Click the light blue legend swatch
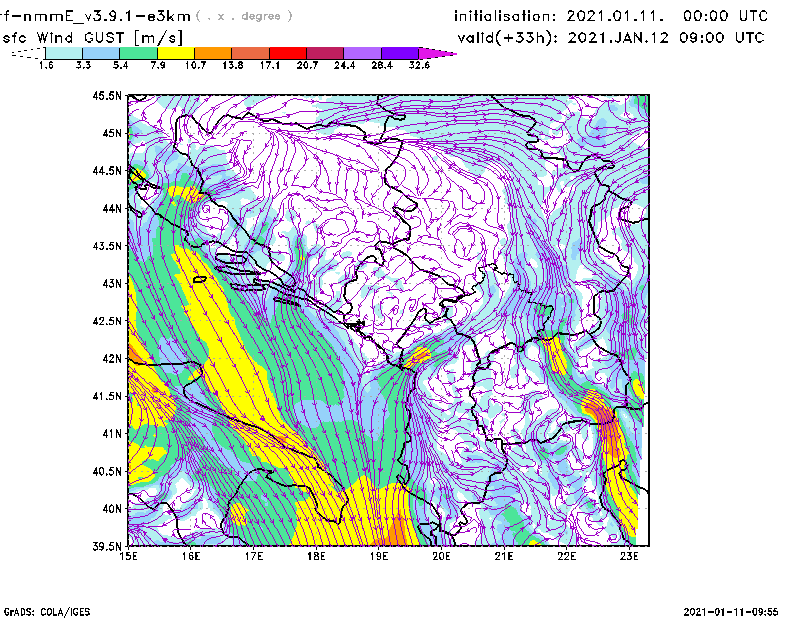The width and height of the screenshot is (800, 618). [101, 53]
